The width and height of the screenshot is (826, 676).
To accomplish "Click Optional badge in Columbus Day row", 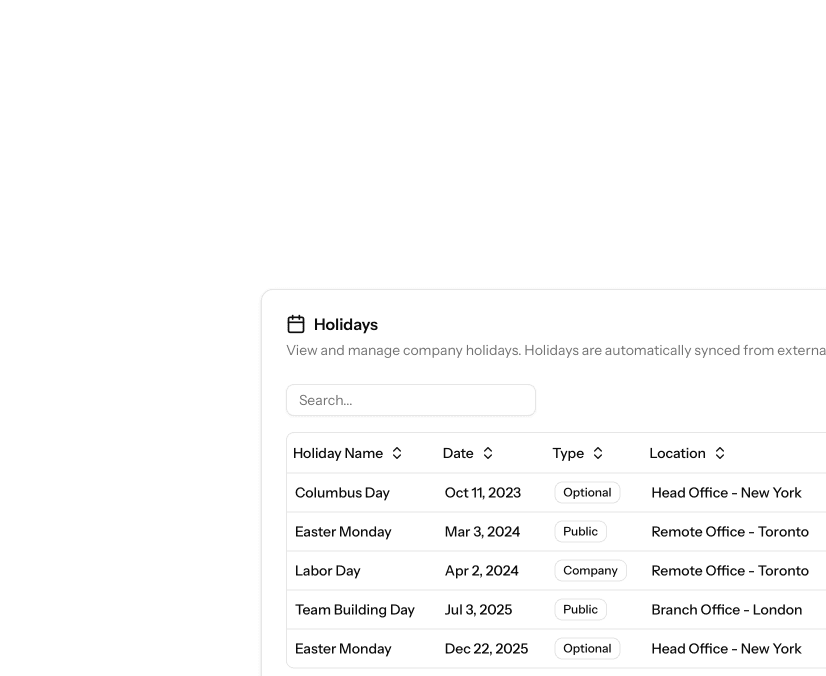I will coord(587,493).
